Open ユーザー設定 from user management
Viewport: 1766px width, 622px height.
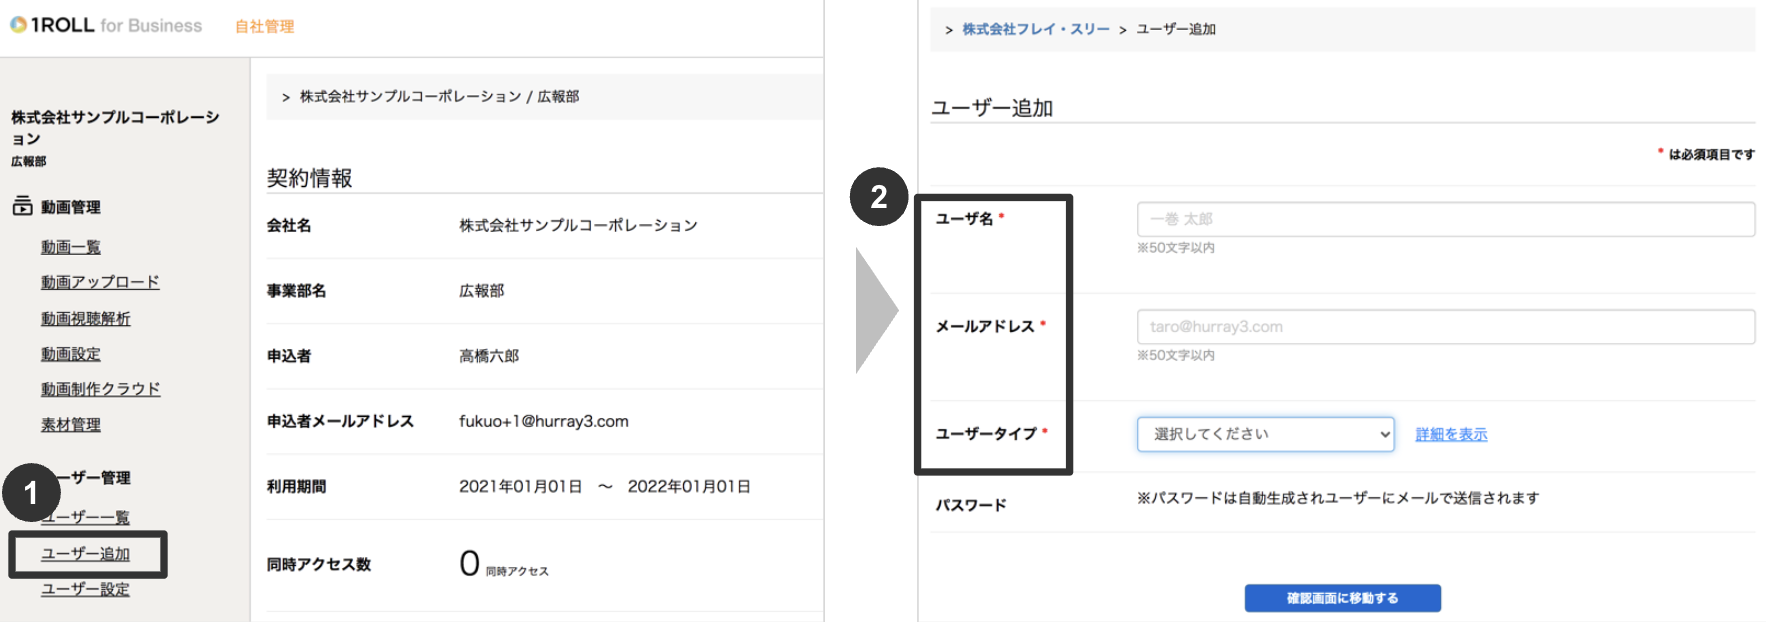pyautogui.click(x=84, y=589)
